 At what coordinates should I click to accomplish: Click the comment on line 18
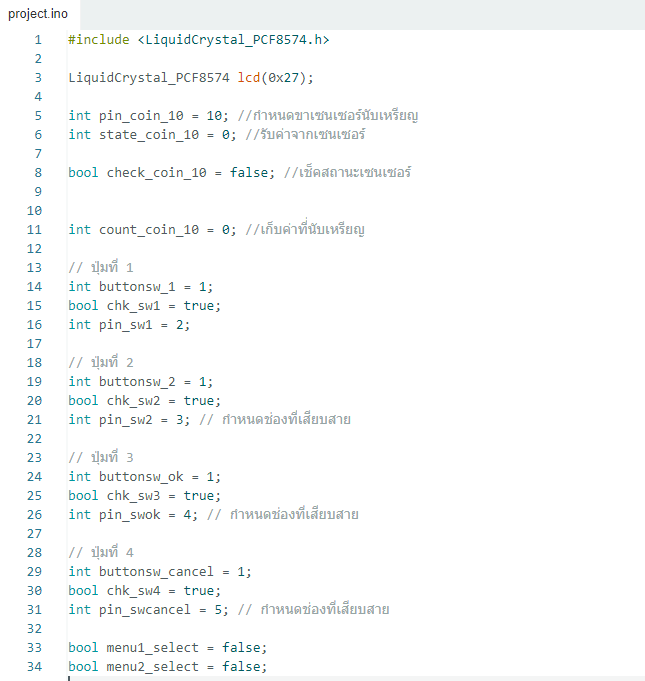click(101, 362)
